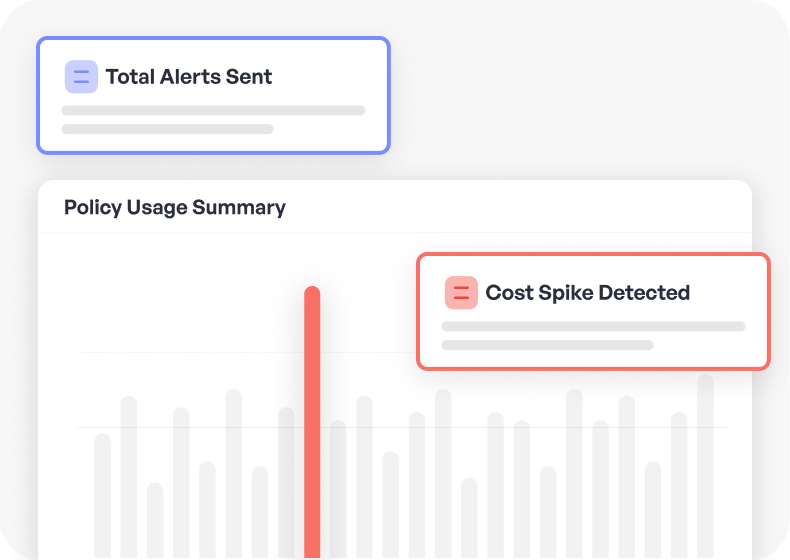Click the fourth gray bar from the left
Viewport: 790px width, 560px height.
tap(181, 482)
